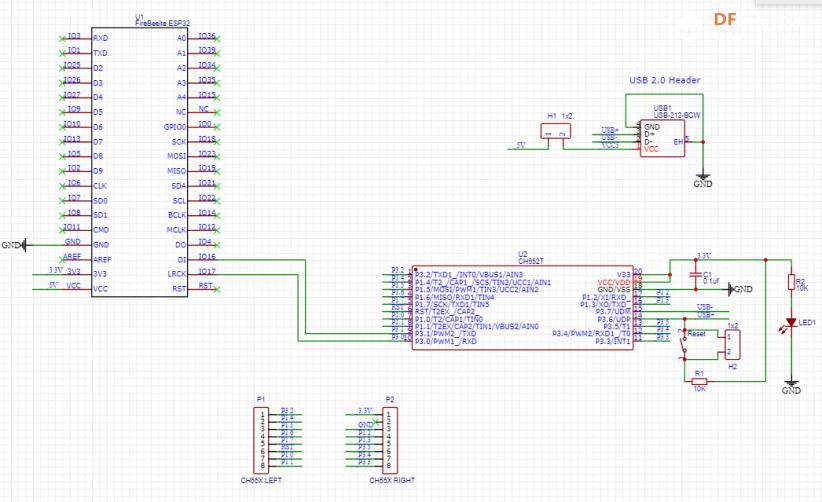Viewport: 822px width, 502px height.
Task: Select the CH552T chip body
Action: click(523, 308)
